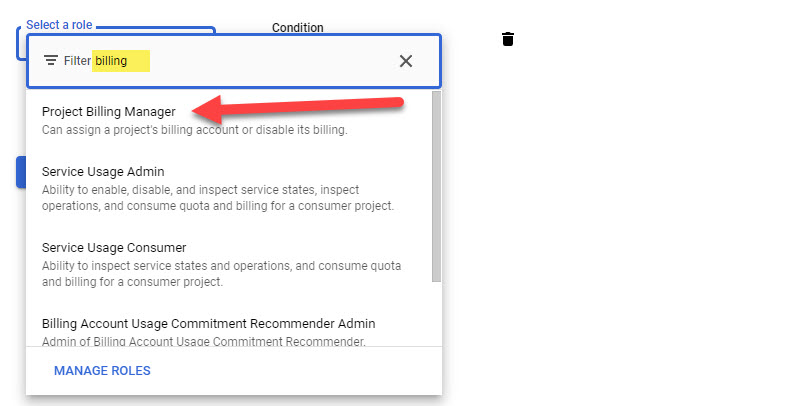796x406 pixels.
Task: Pick the Service Usage Consumer role
Action: click(x=114, y=247)
